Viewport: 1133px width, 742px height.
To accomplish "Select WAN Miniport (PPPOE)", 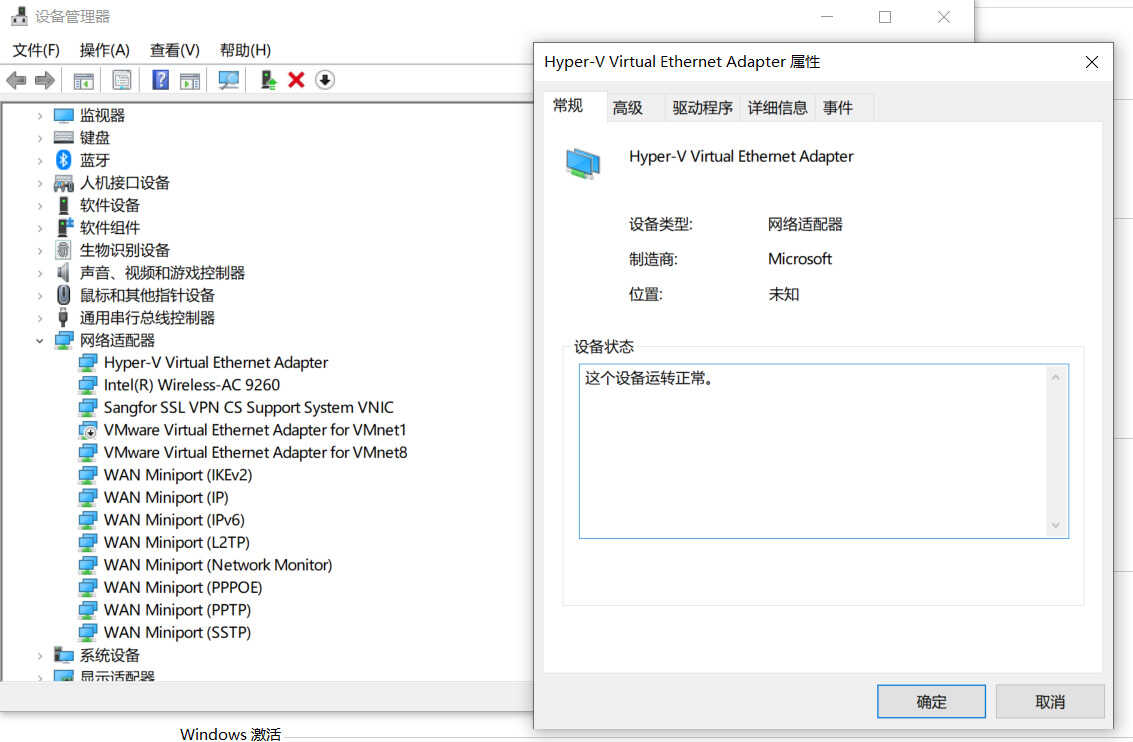I will tap(183, 587).
